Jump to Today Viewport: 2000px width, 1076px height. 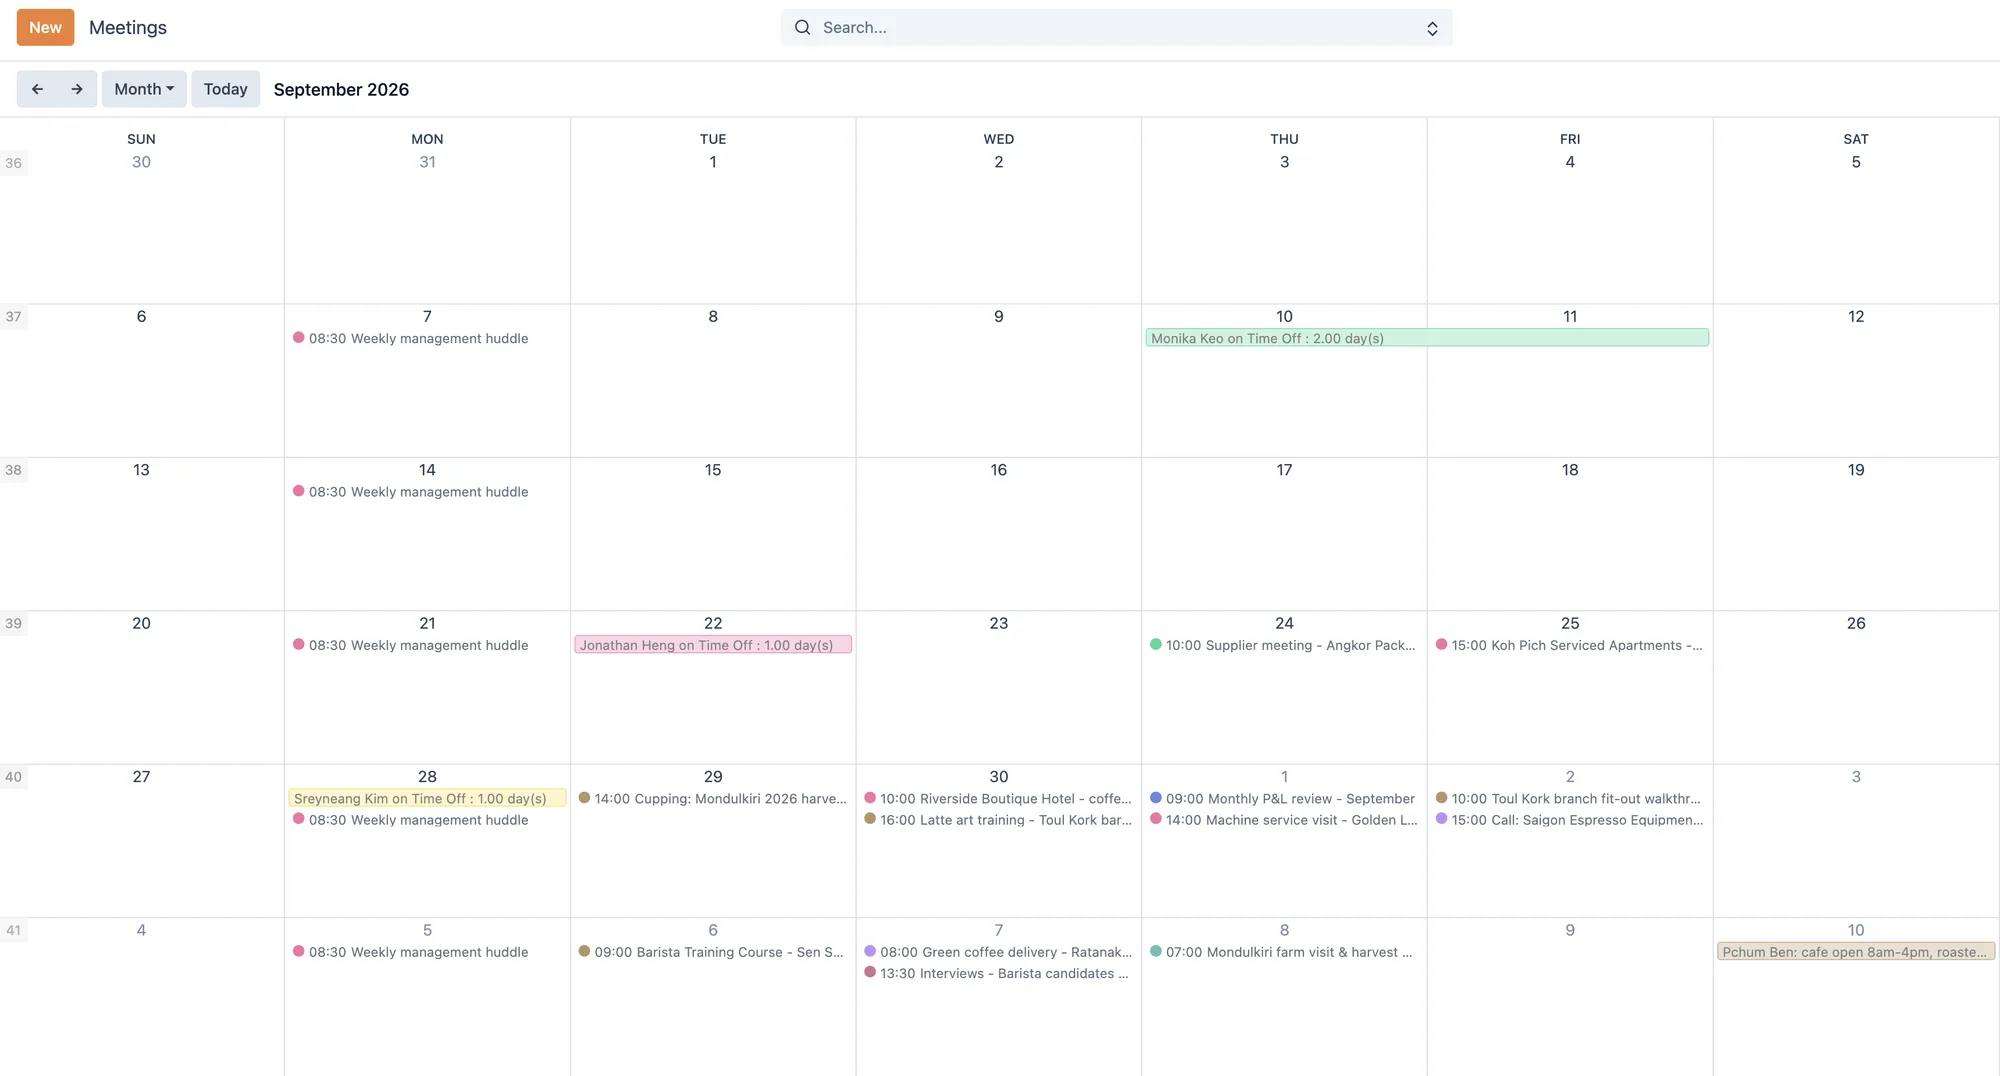click(x=226, y=89)
